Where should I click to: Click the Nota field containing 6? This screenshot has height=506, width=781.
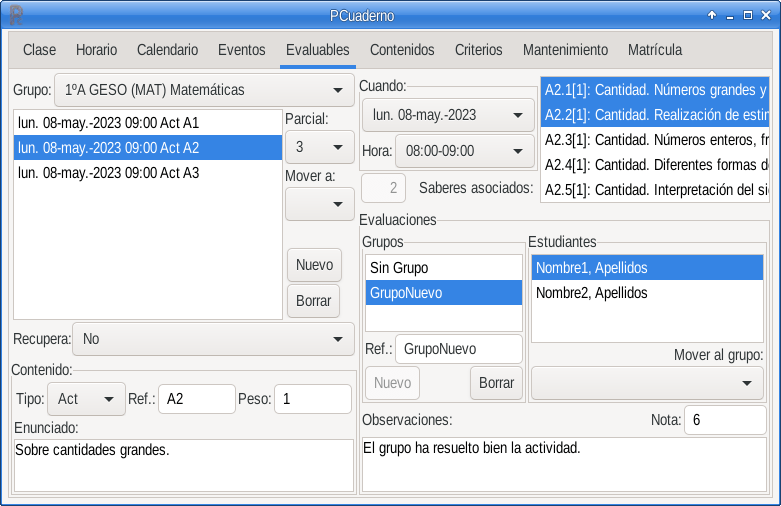point(725,420)
